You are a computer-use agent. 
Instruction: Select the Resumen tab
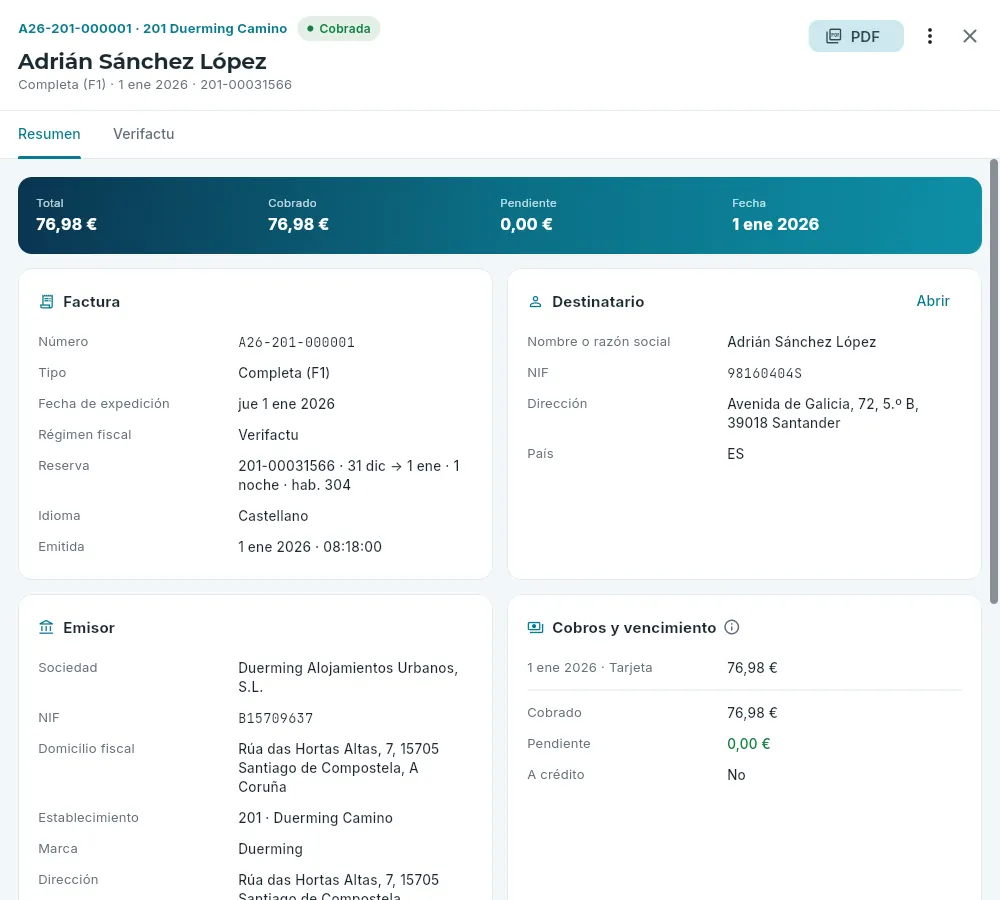[x=49, y=134]
